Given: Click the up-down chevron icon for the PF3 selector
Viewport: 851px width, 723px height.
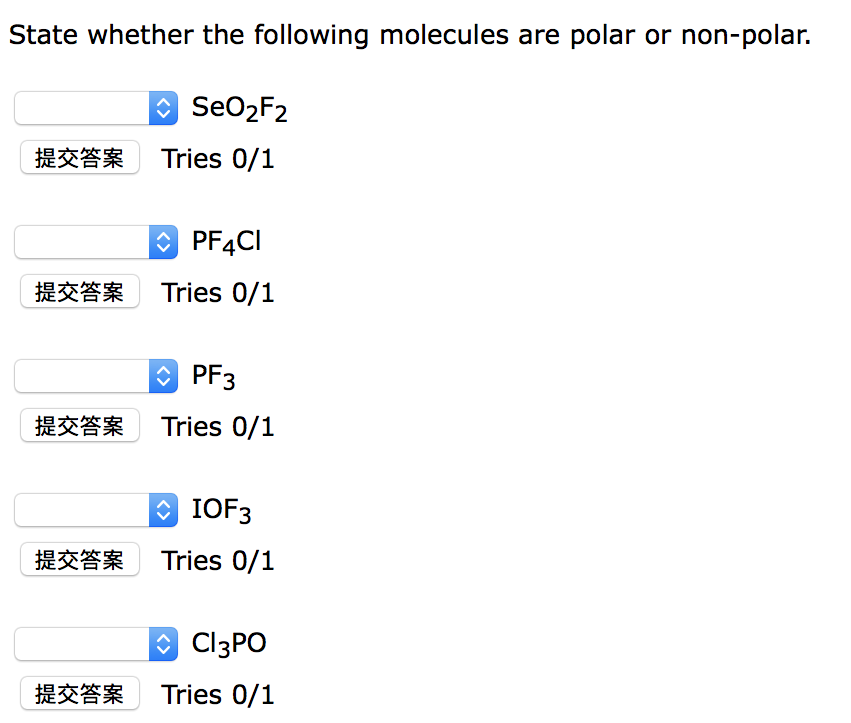Looking at the screenshot, I should 162,376.
